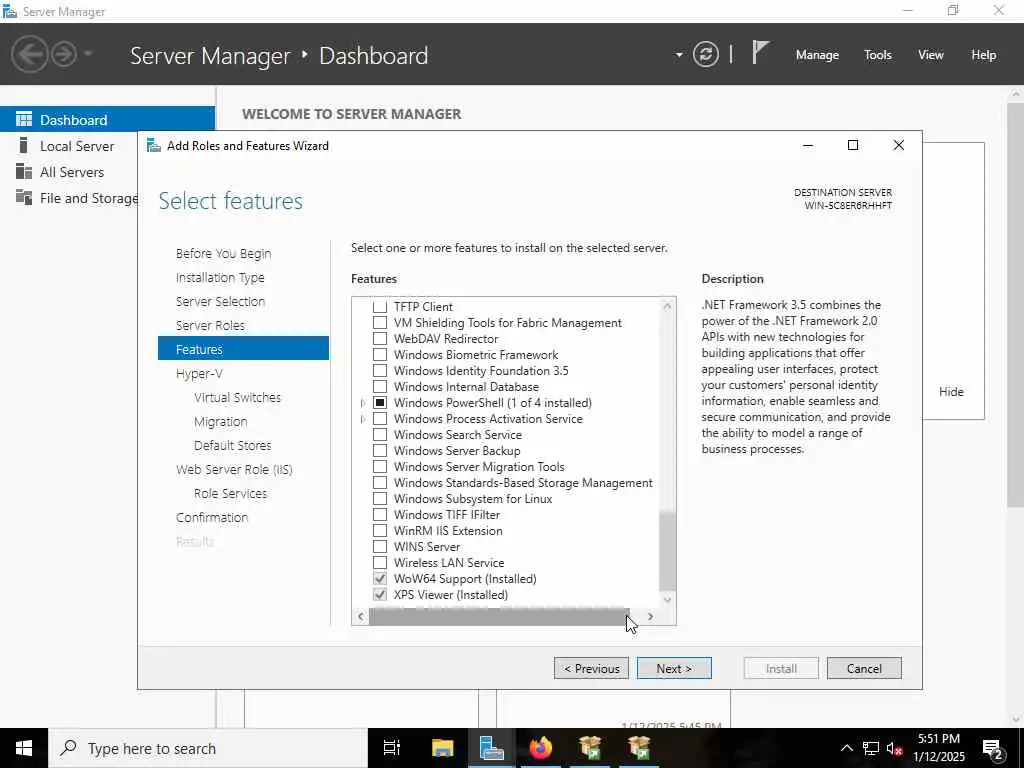Image resolution: width=1024 pixels, height=768 pixels.
Task: Check Windows Internal Database
Action: (379, 387)
